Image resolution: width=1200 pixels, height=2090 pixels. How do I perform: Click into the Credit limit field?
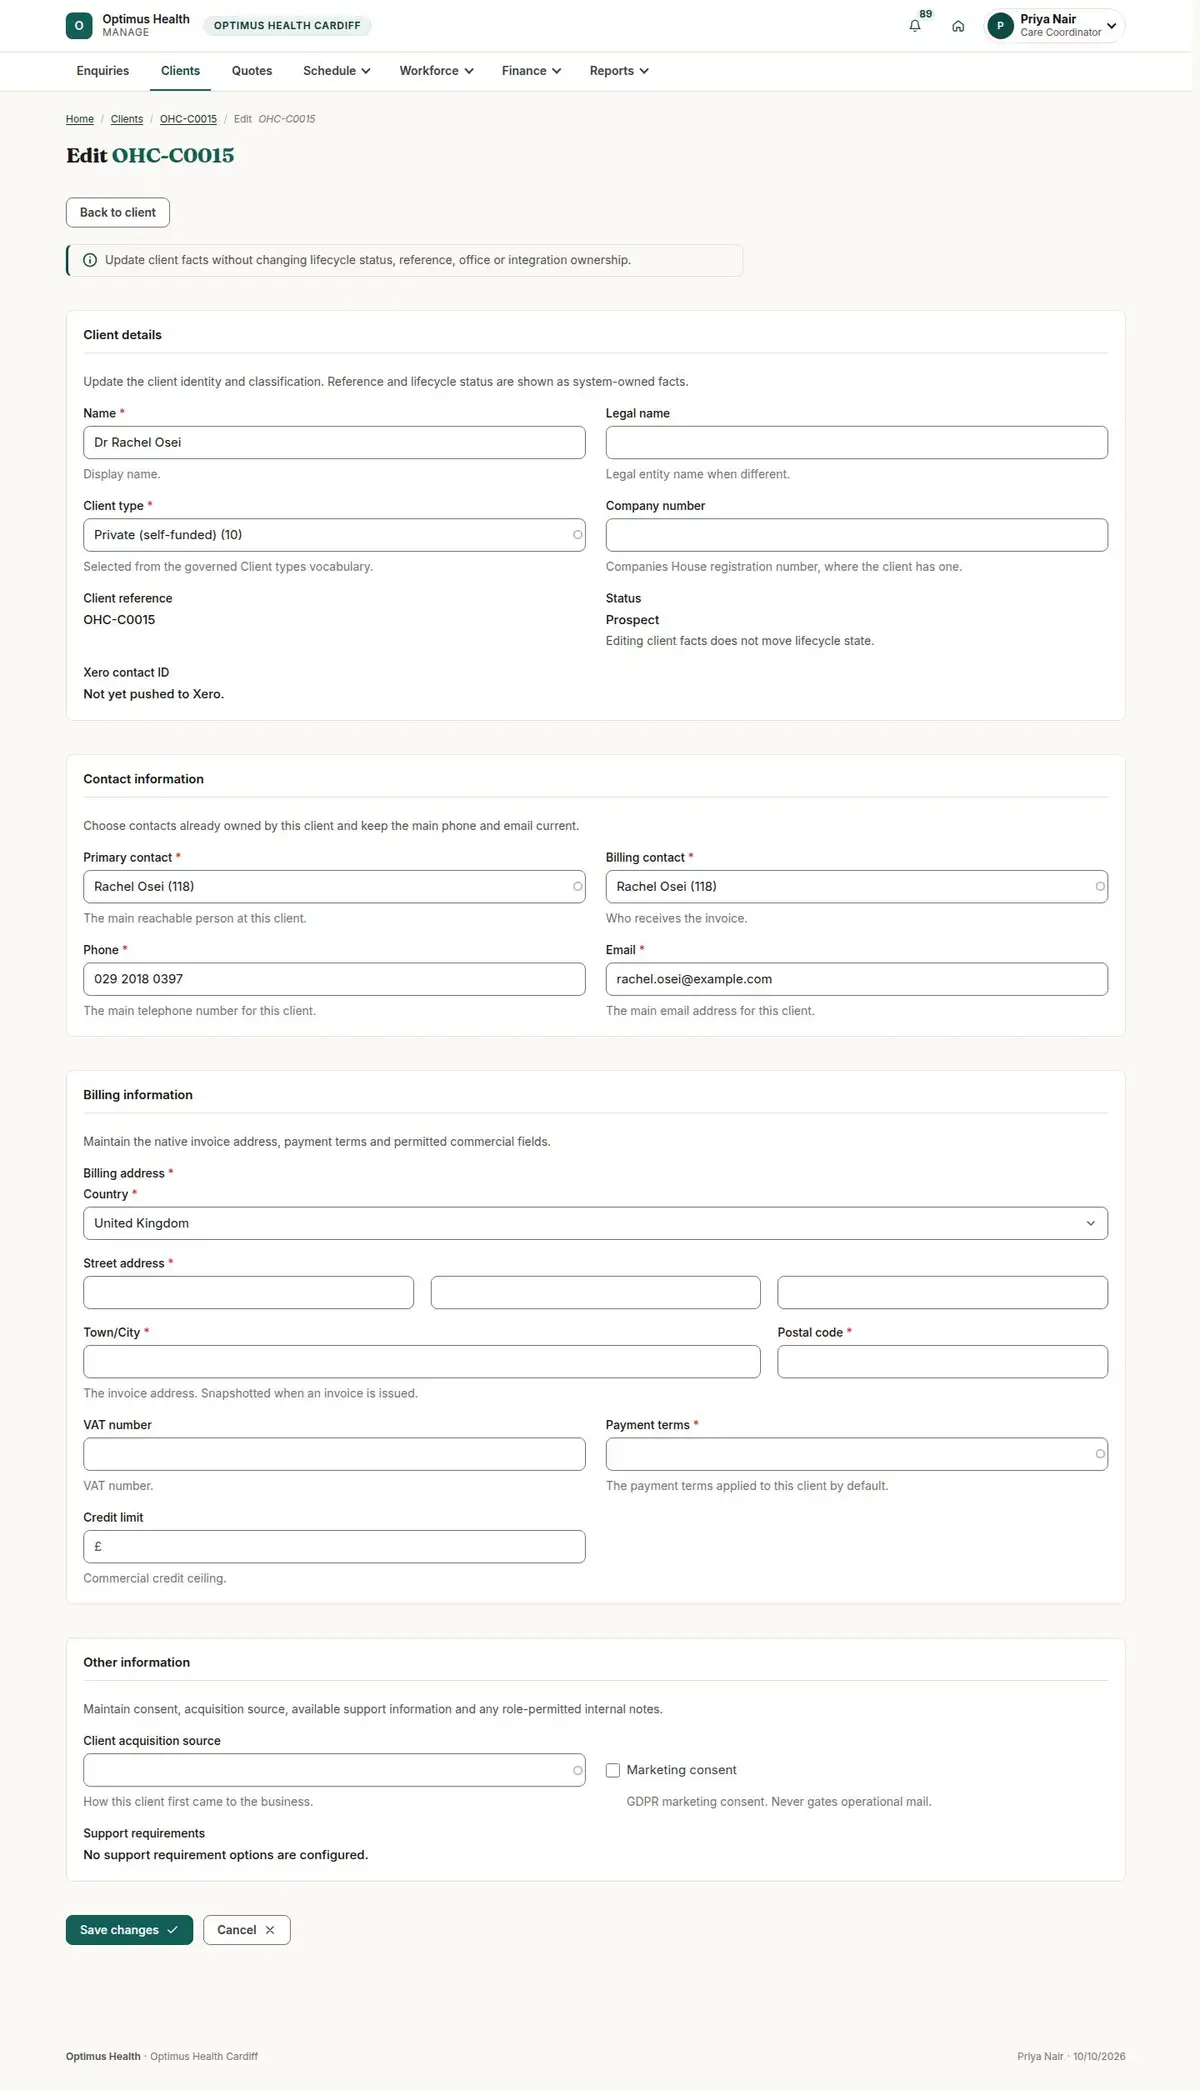pyautogui.click(x=334, y=1547)
